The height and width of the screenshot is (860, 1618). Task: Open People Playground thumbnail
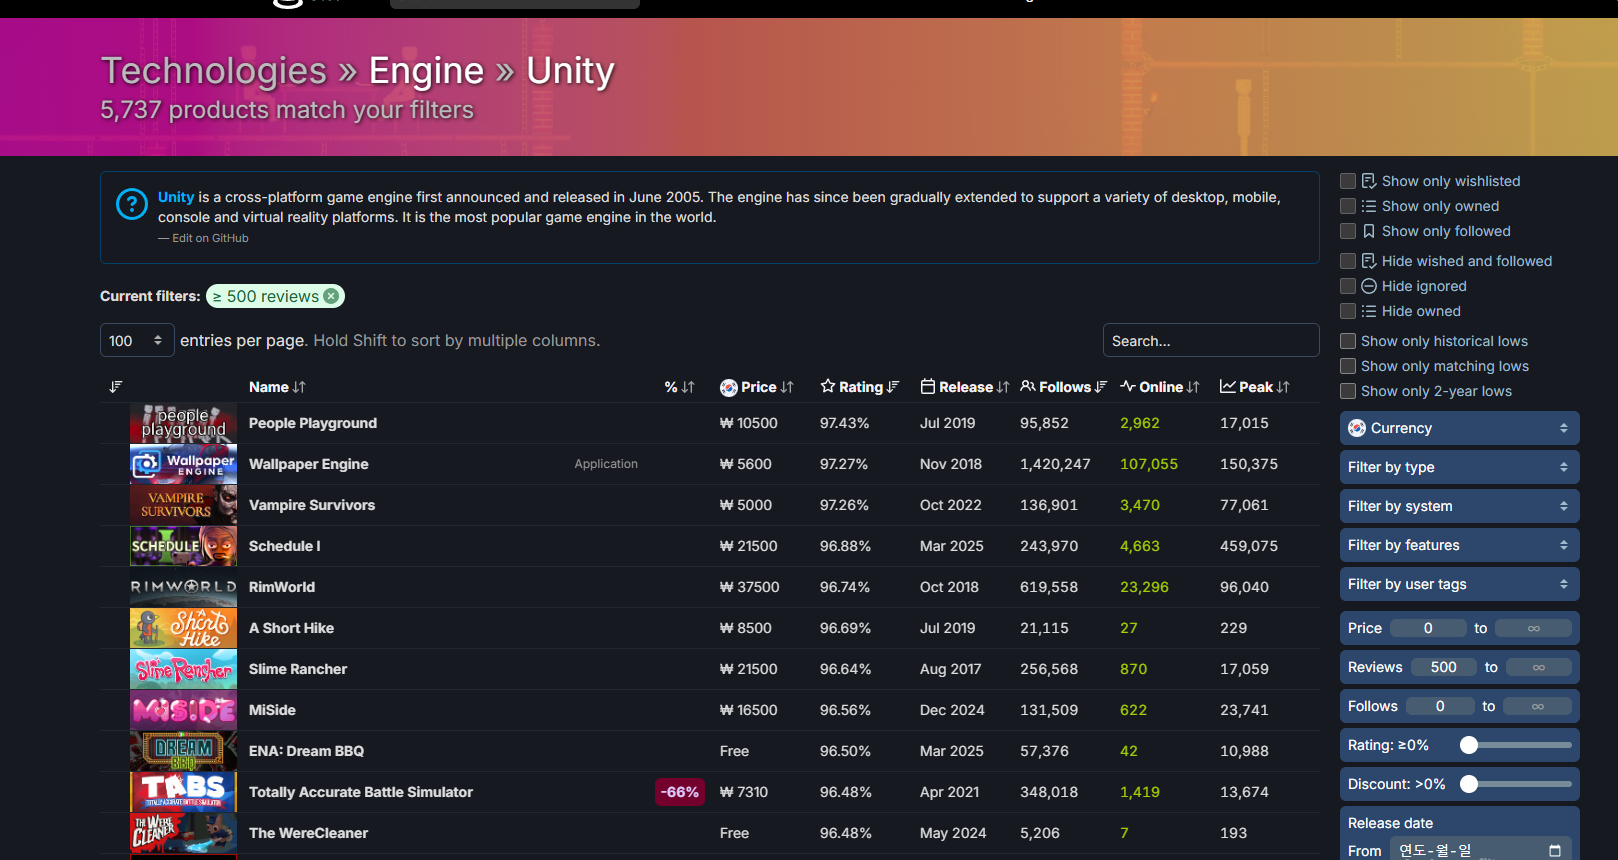(x=184, y=423)
